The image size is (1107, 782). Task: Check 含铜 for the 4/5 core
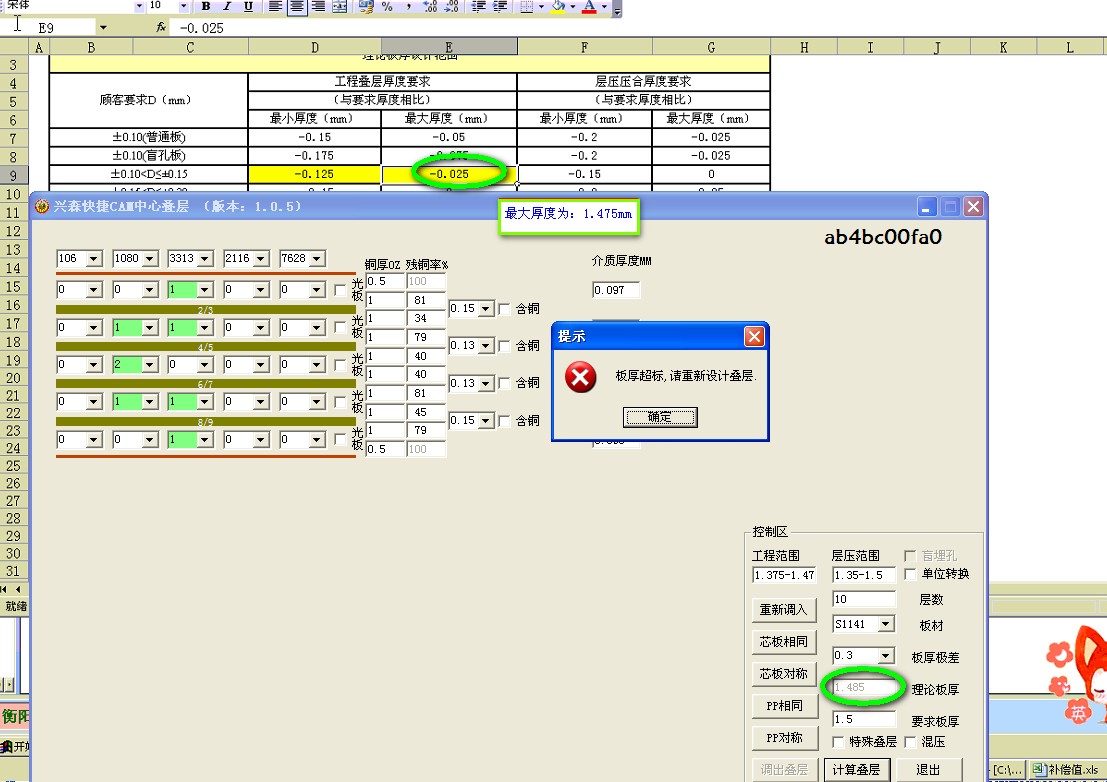click(x=504, y=345)
